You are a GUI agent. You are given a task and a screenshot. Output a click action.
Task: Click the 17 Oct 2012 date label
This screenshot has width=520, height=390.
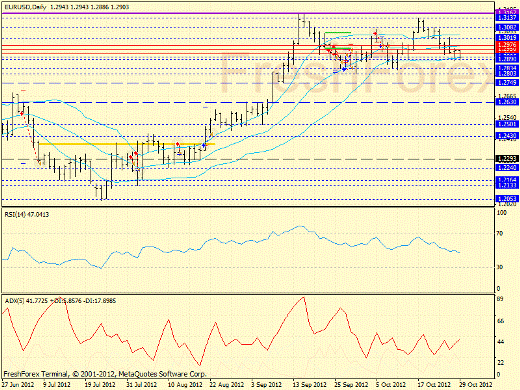point(434,385)
